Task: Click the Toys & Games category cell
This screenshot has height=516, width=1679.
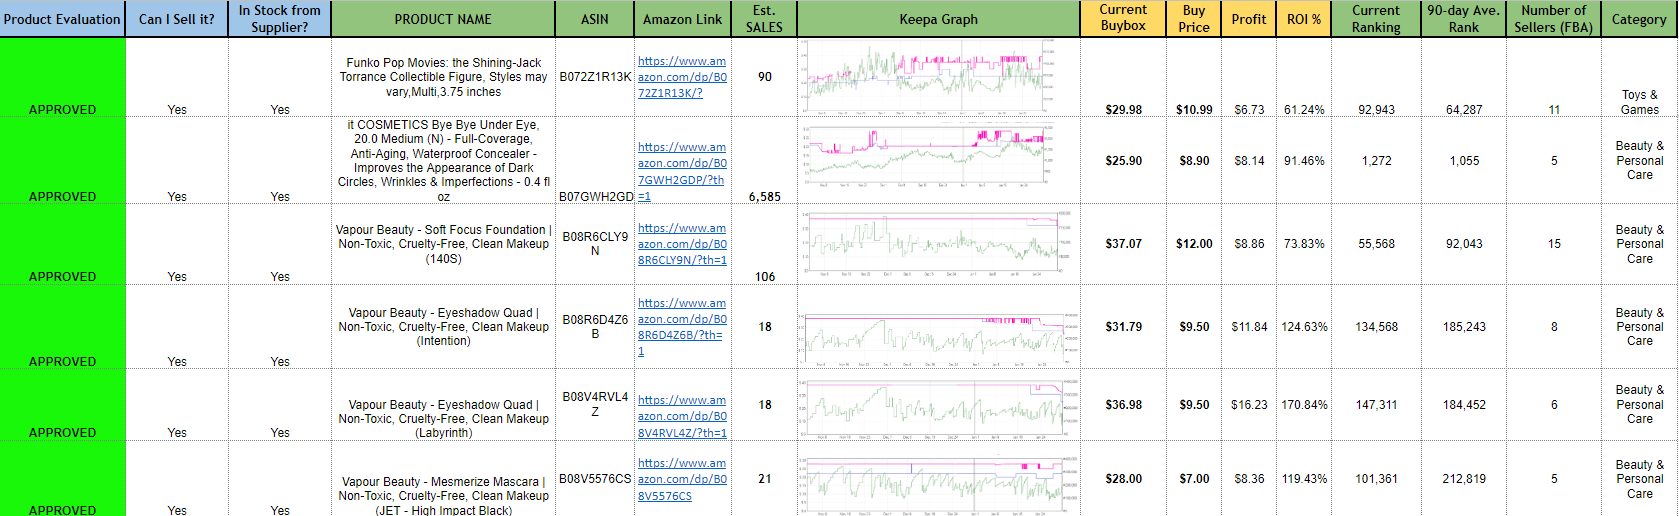Action: 1639,102
